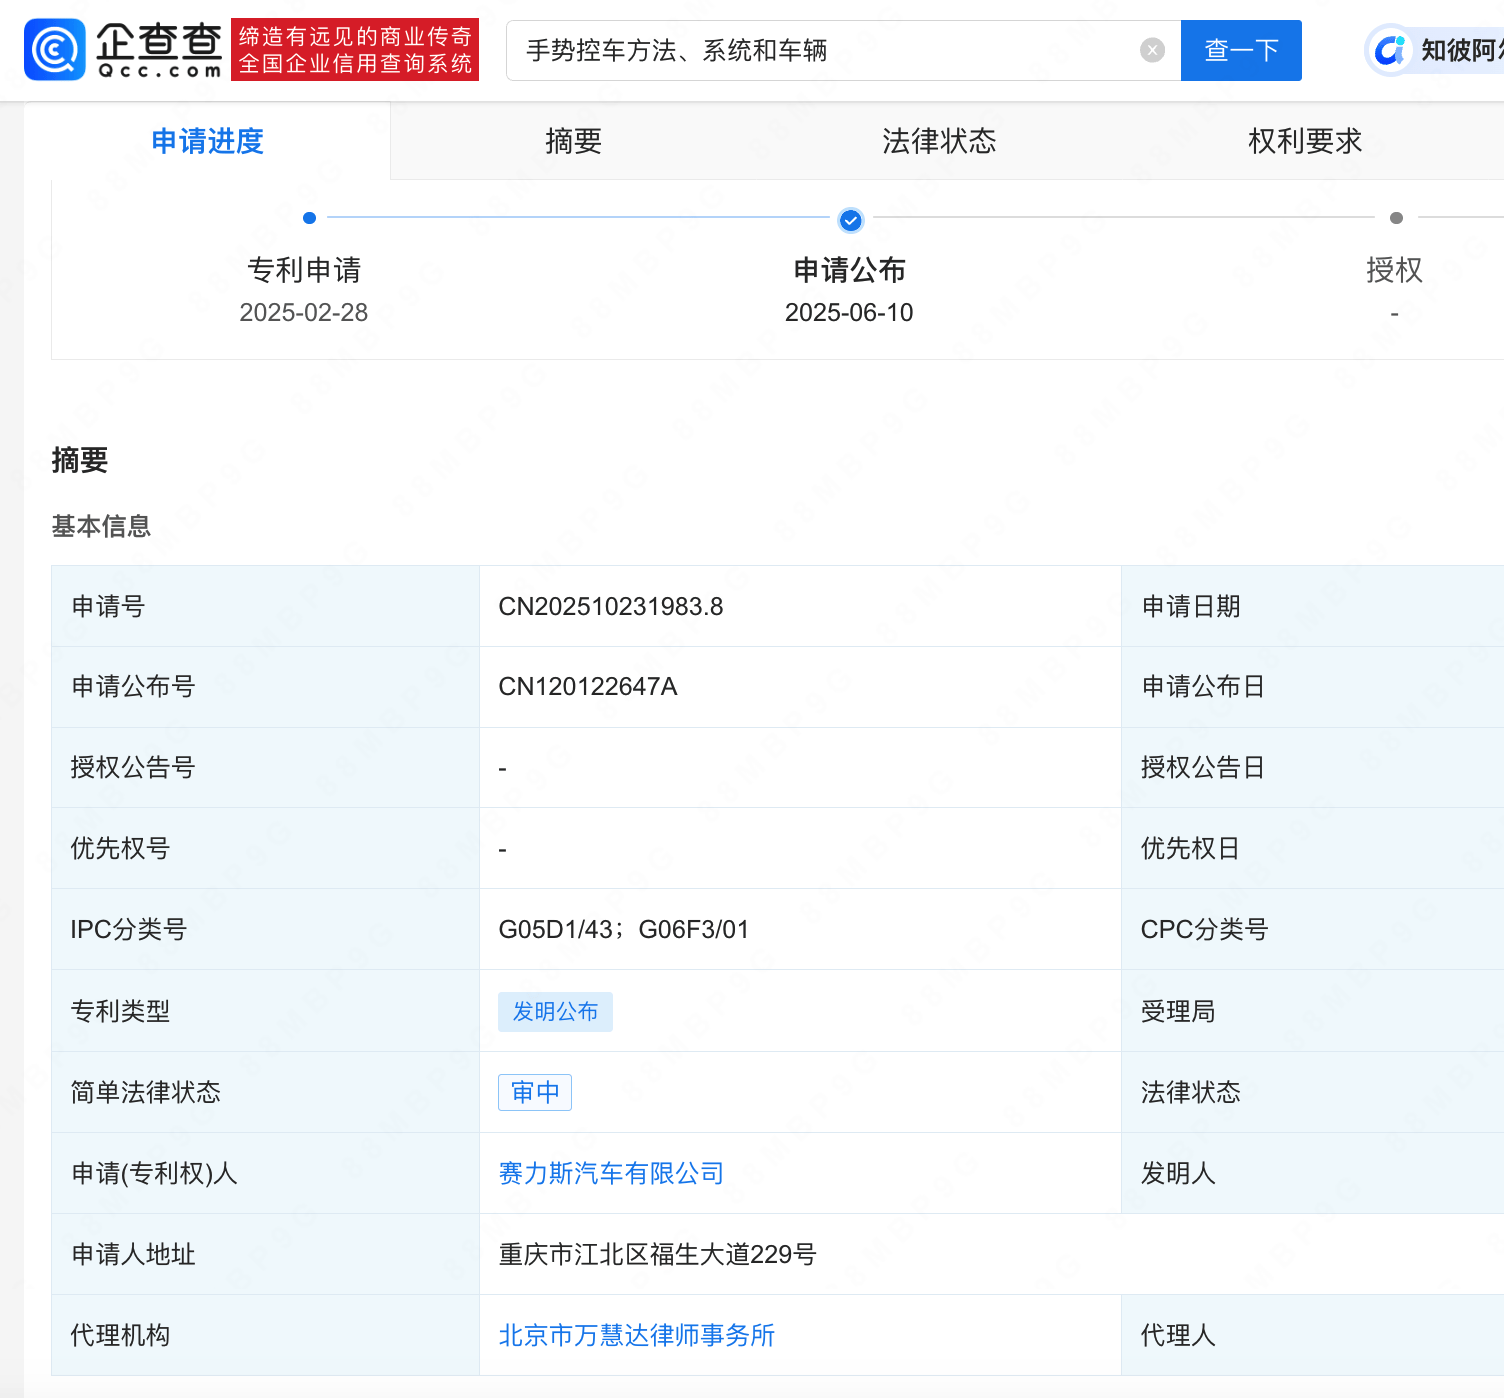Click the 优先权日 column label
1504x1398 pixels.
pos(1191,848)
